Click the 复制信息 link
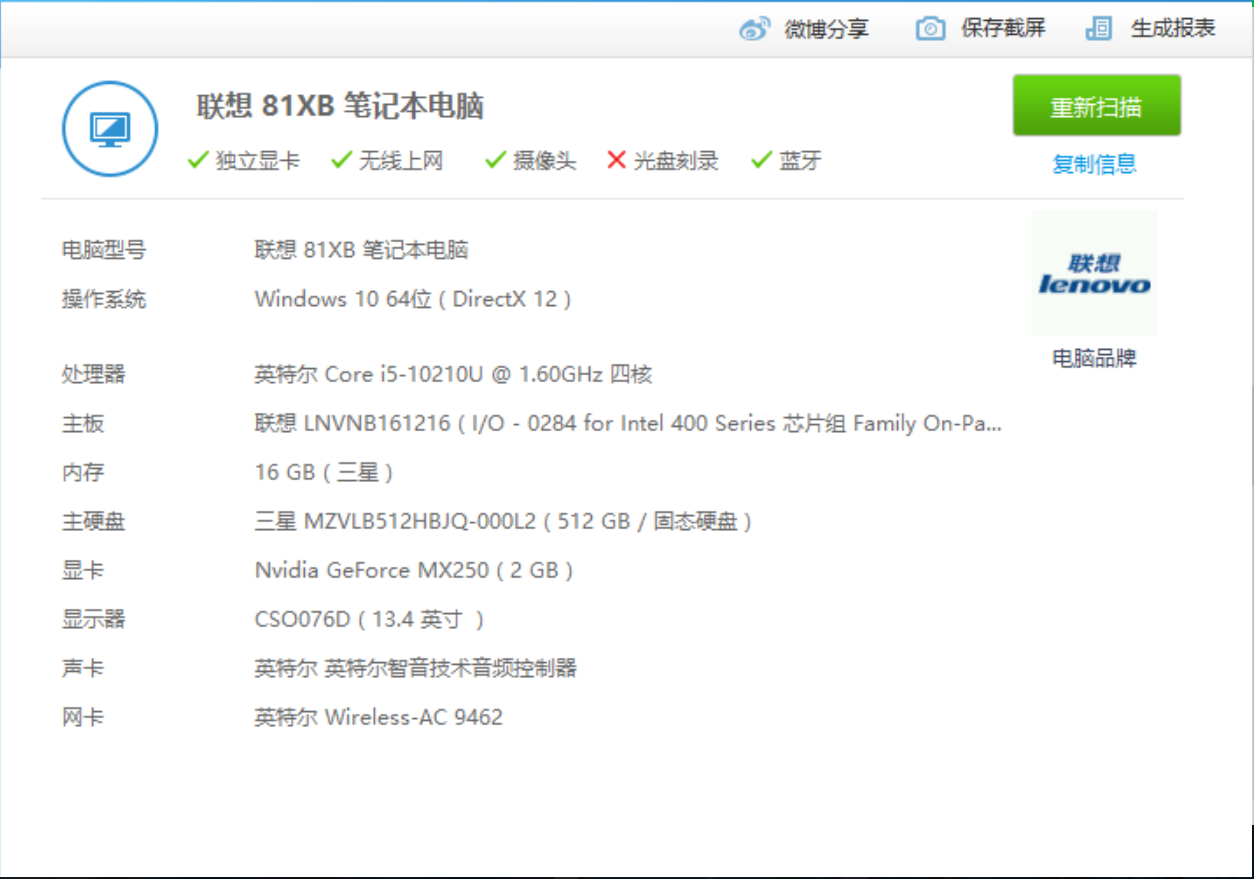Viewport: 1254px width, 879px height. (1095, 164)
